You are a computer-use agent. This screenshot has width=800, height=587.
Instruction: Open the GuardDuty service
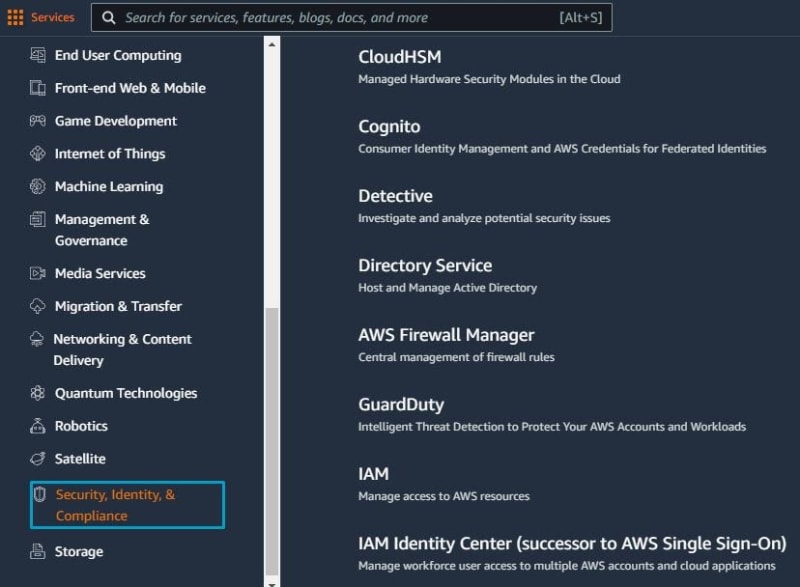pos(401,404)
